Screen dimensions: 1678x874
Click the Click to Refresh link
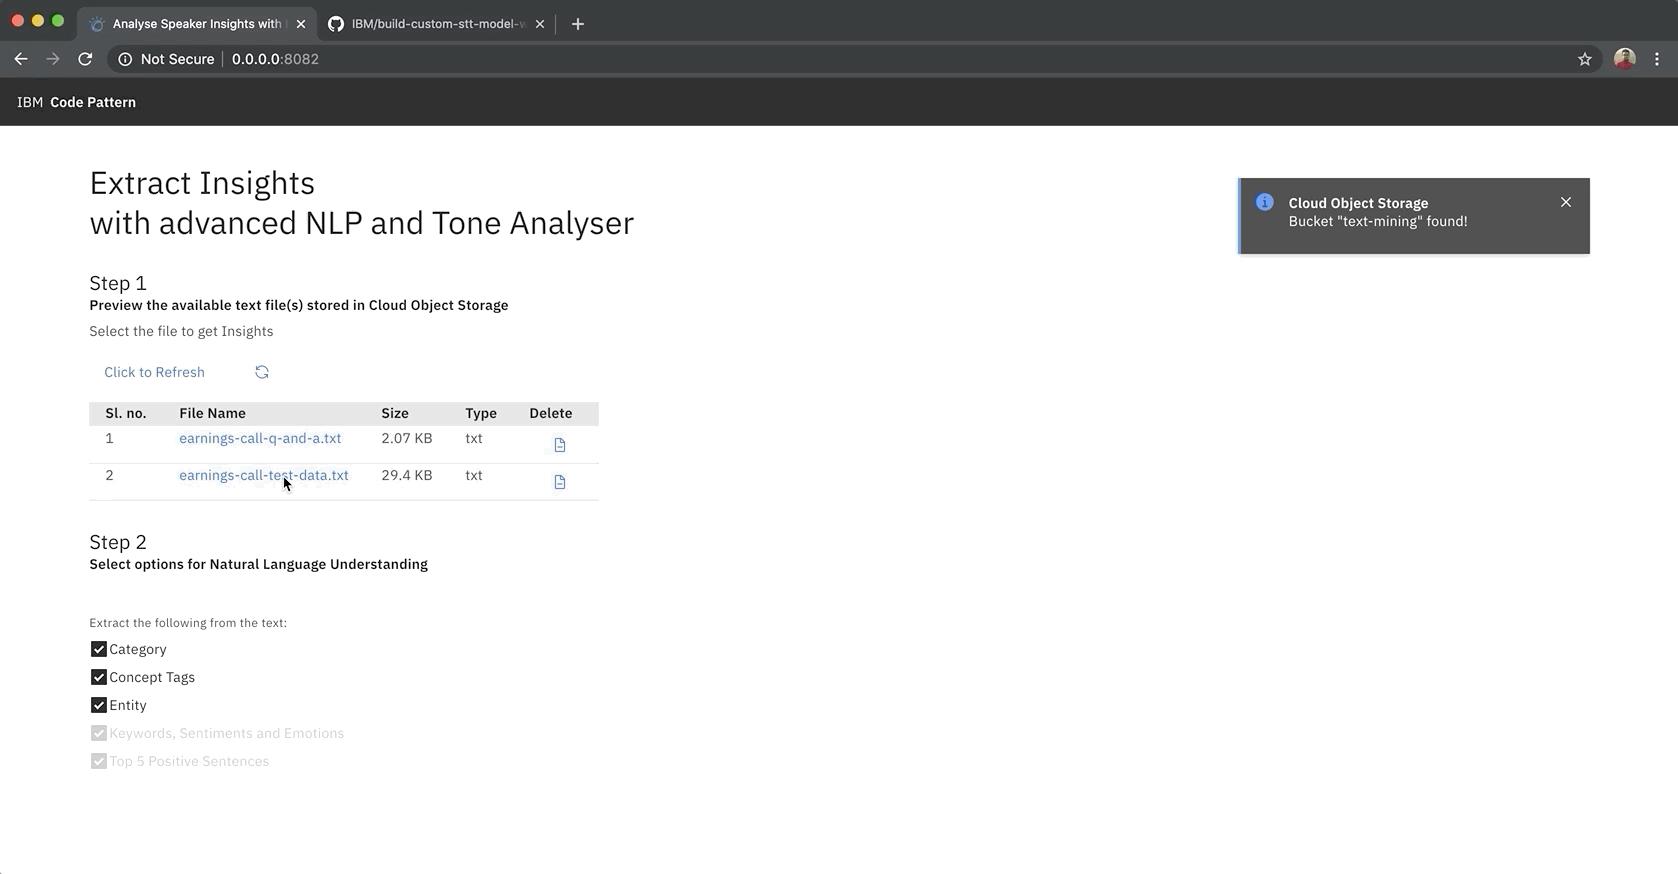pyautogui.click(x=154, y=372)
